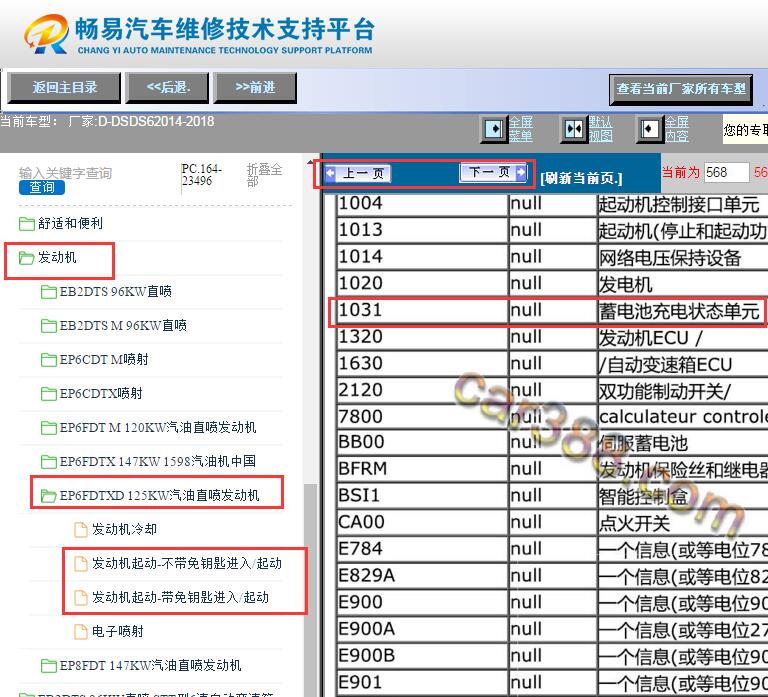This screenshot has width=768, height=697.
Task: Click the 舒适和便利 folder icon
Action: point(26,224)
